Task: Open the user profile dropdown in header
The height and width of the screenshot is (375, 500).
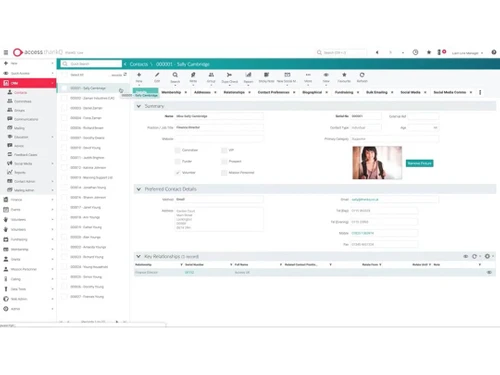Action: pos(467,53)
